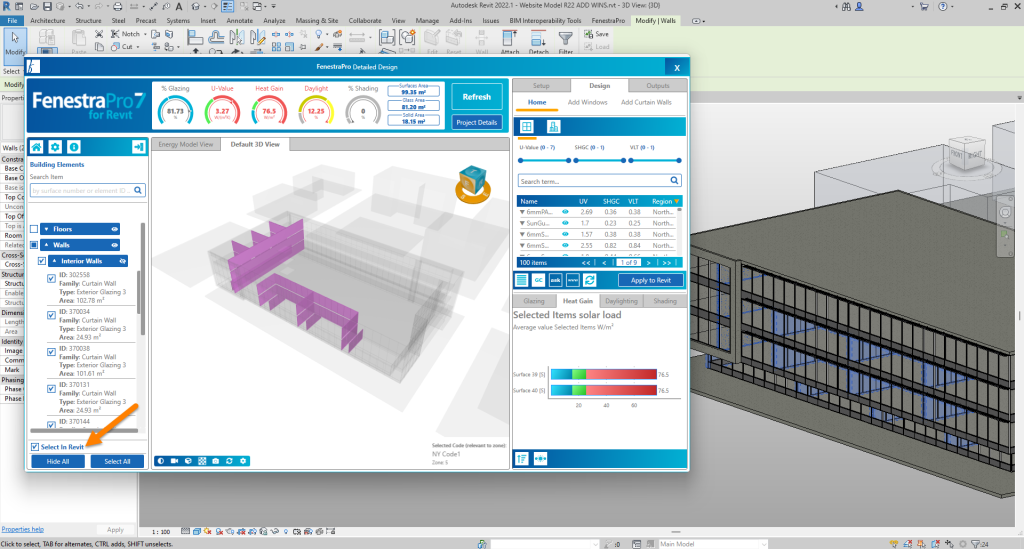
Task: Select the building icon under the Home tab
Action: [553, 127]
